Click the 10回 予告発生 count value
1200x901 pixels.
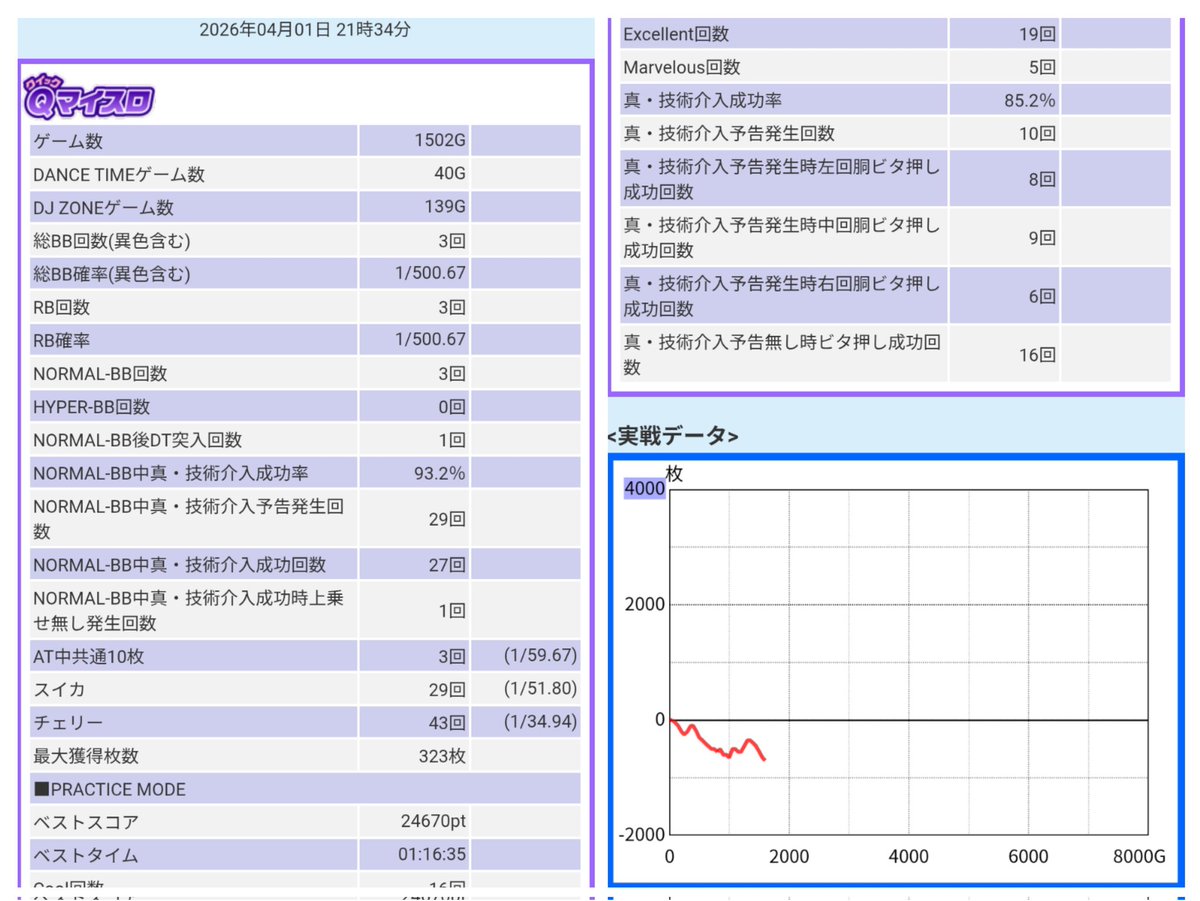click(x=1038, y=133)
